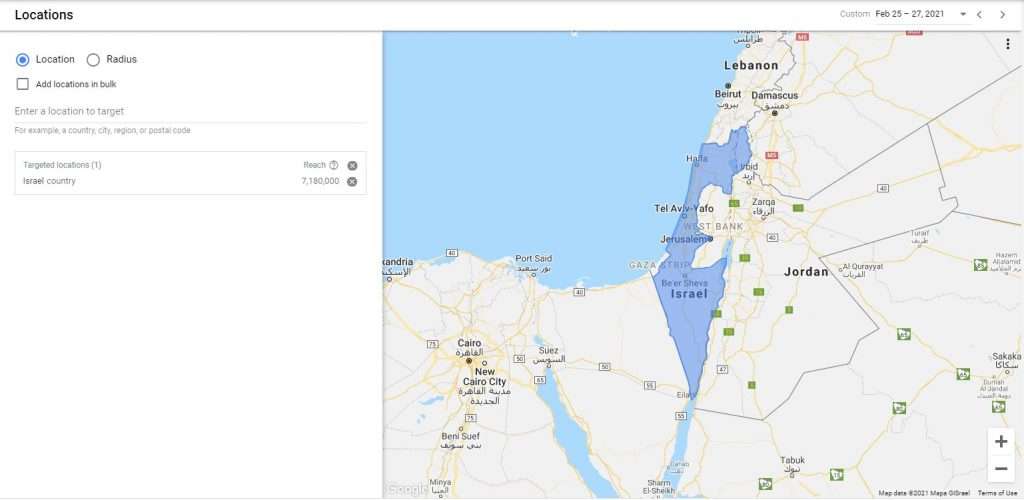Click the Haifa label on the map
The width and height of the screenshot is (1024, 500).
pyautogui.click(x=697, y=159)
